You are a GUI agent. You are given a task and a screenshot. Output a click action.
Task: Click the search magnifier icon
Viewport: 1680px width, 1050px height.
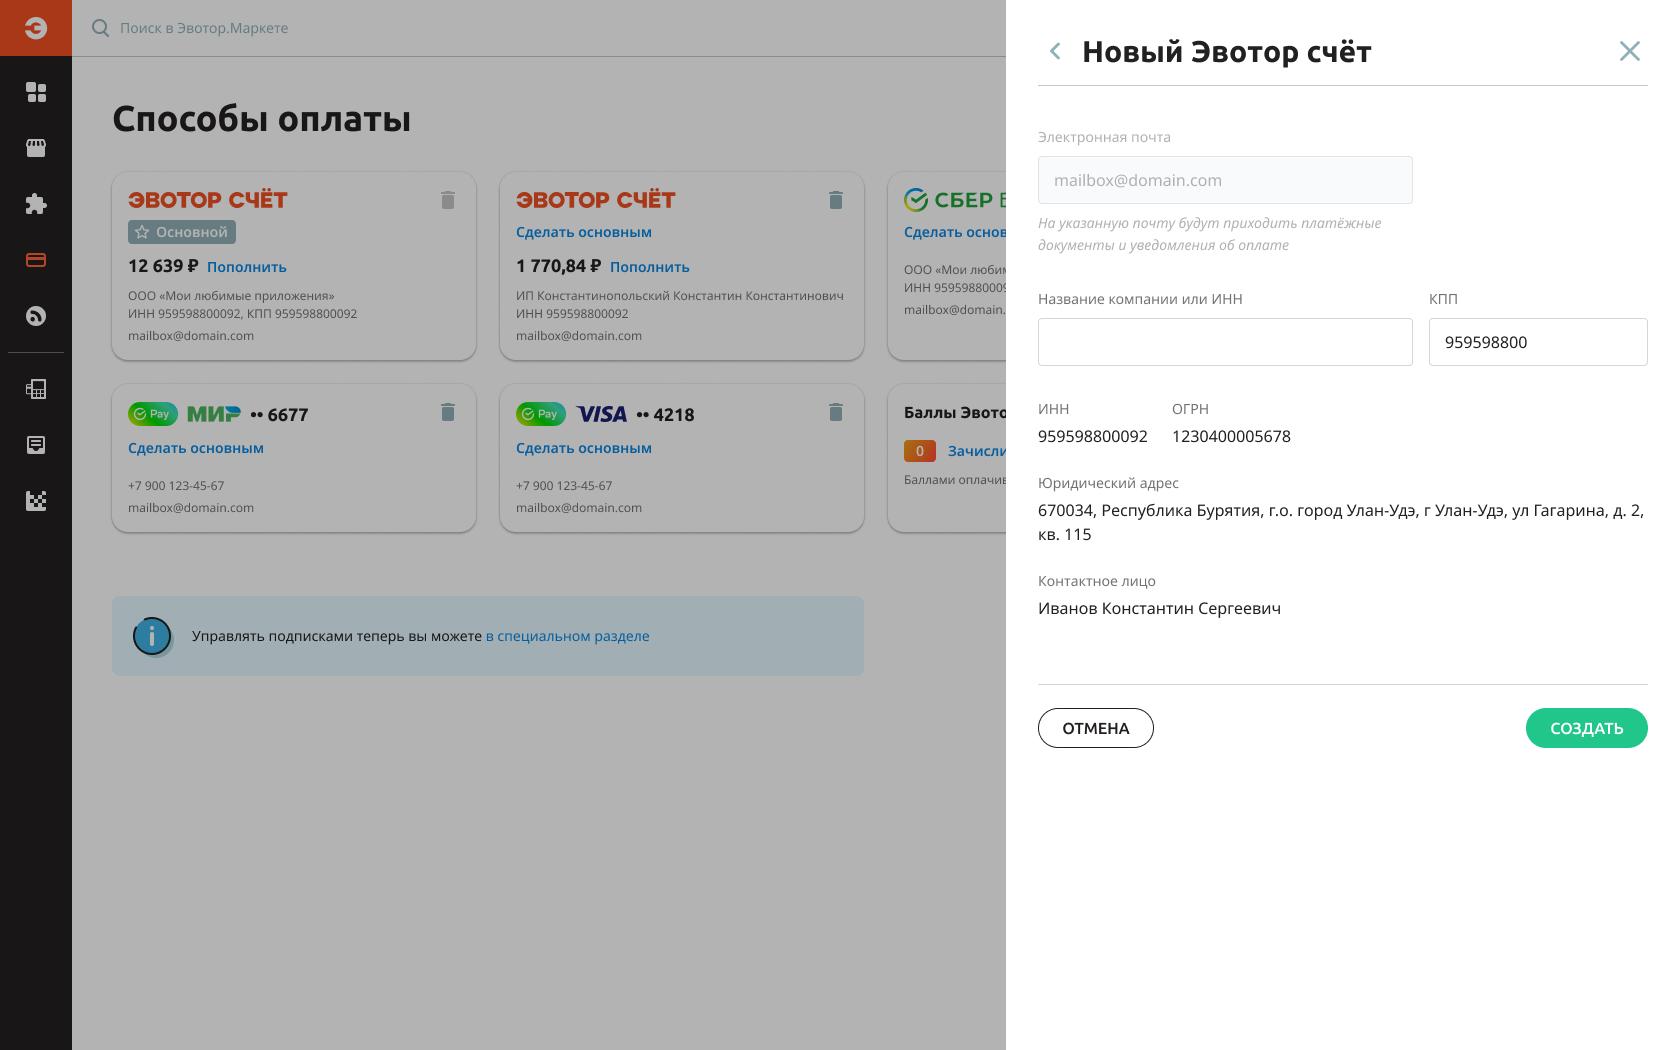pos(100,28)
